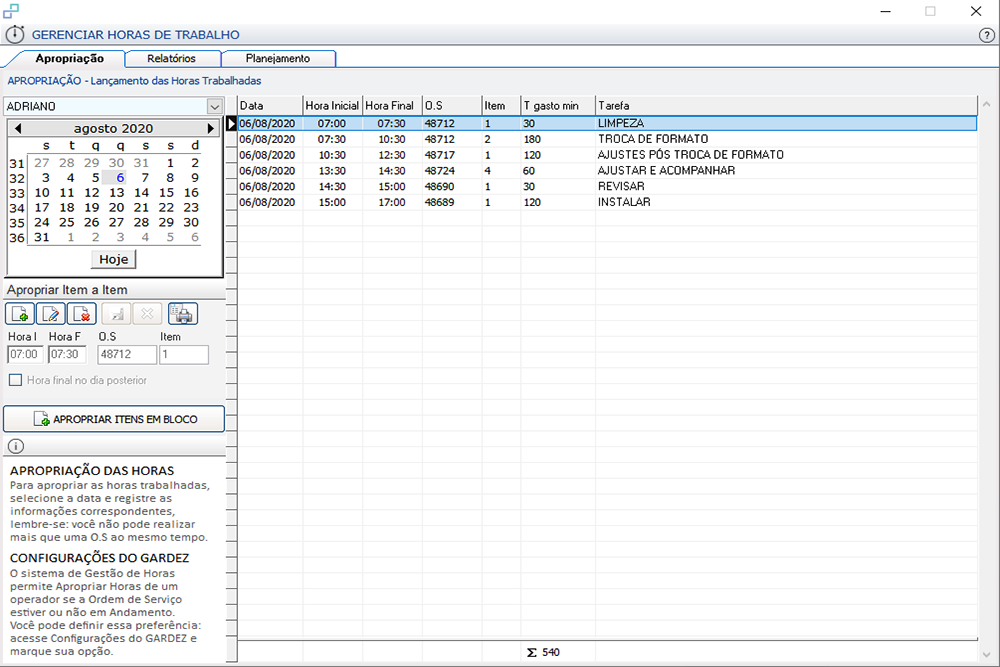Image resolution: width=1000 pixels, height=667 pixels.
Task: Select day 31 in August's last week
Action: pyautogui.click(x=42, y=237)
